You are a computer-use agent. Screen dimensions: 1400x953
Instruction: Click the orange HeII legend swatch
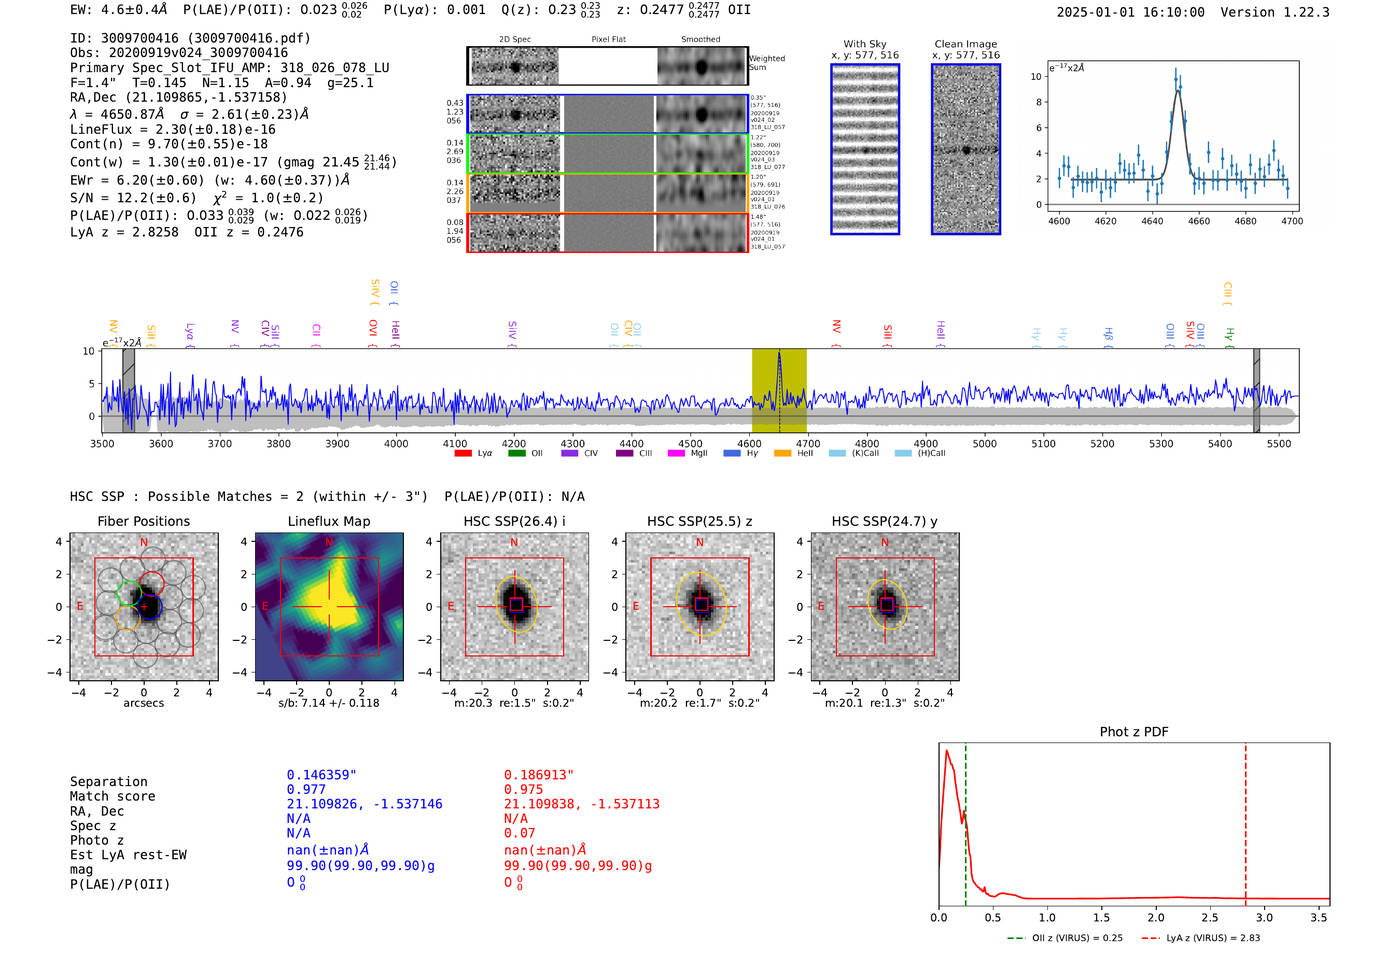[x=783, y=453]
